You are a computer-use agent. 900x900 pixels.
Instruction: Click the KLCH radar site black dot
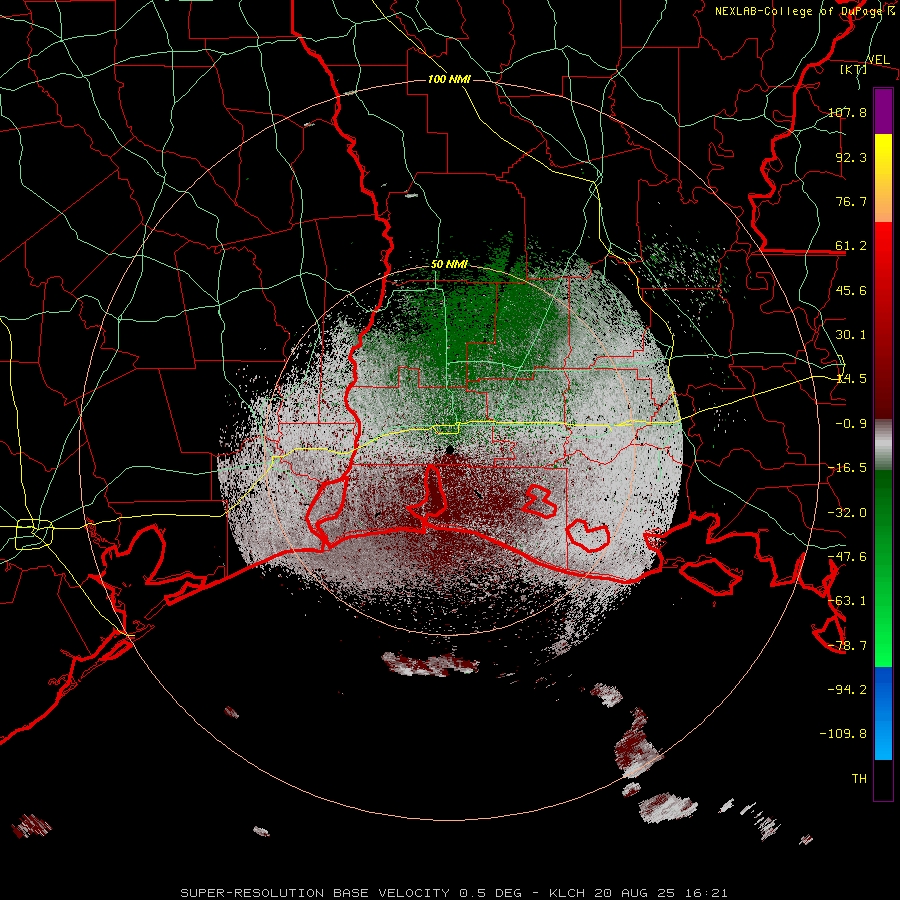(x=449, y=450)
